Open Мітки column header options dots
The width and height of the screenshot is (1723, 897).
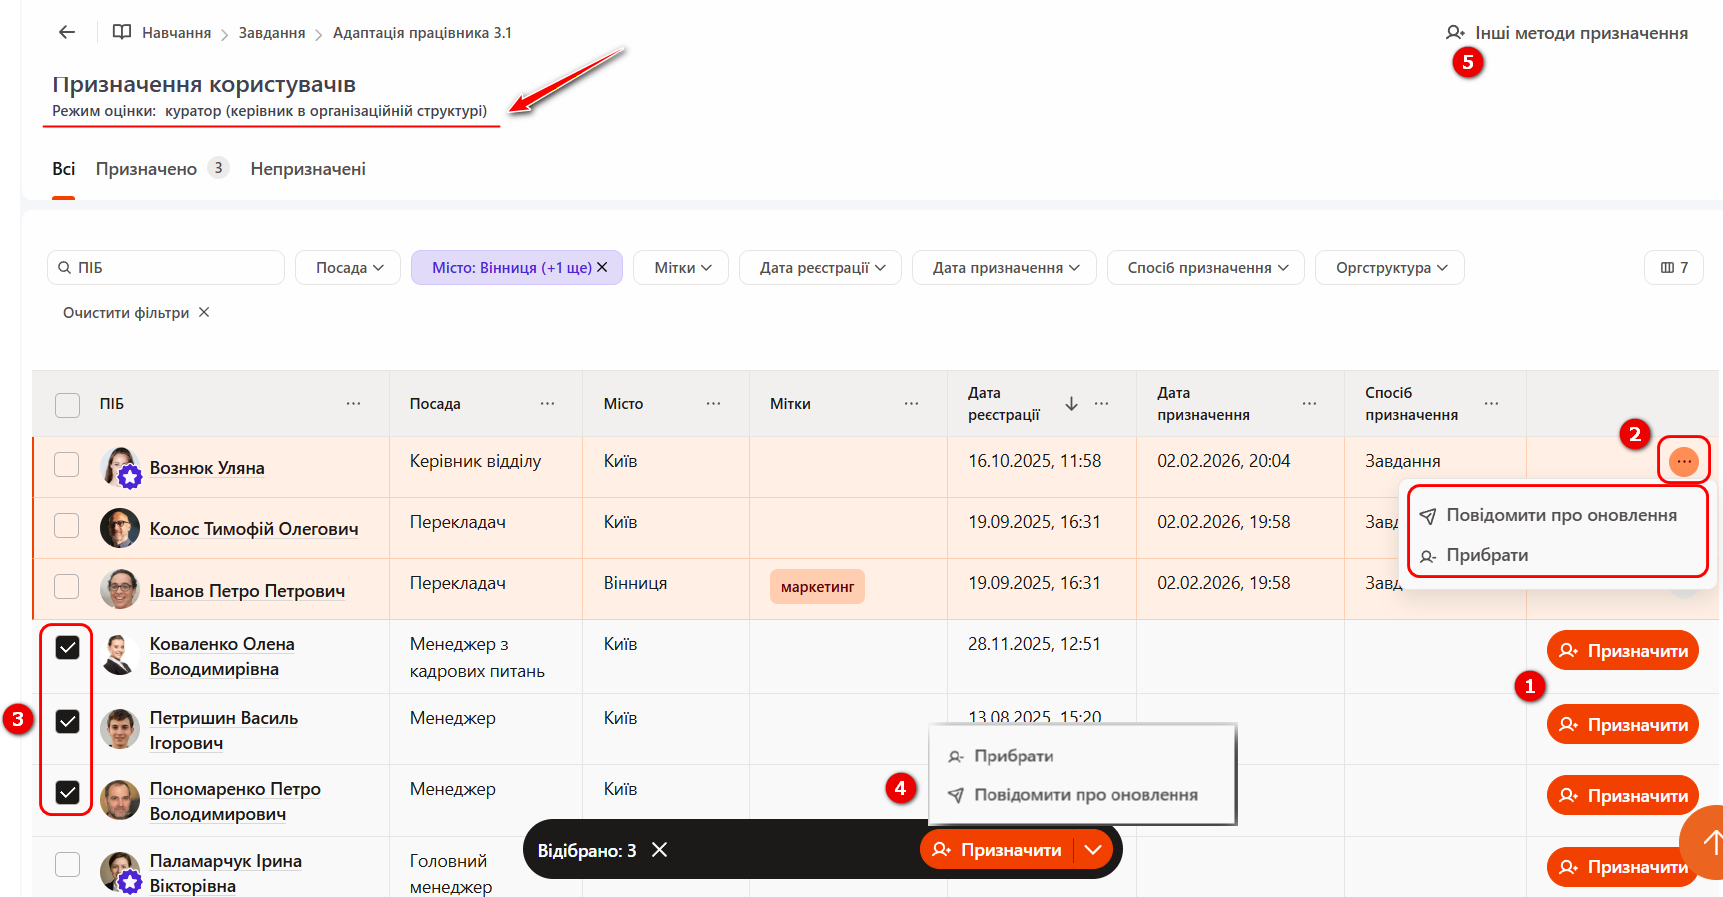coord(911,404)
